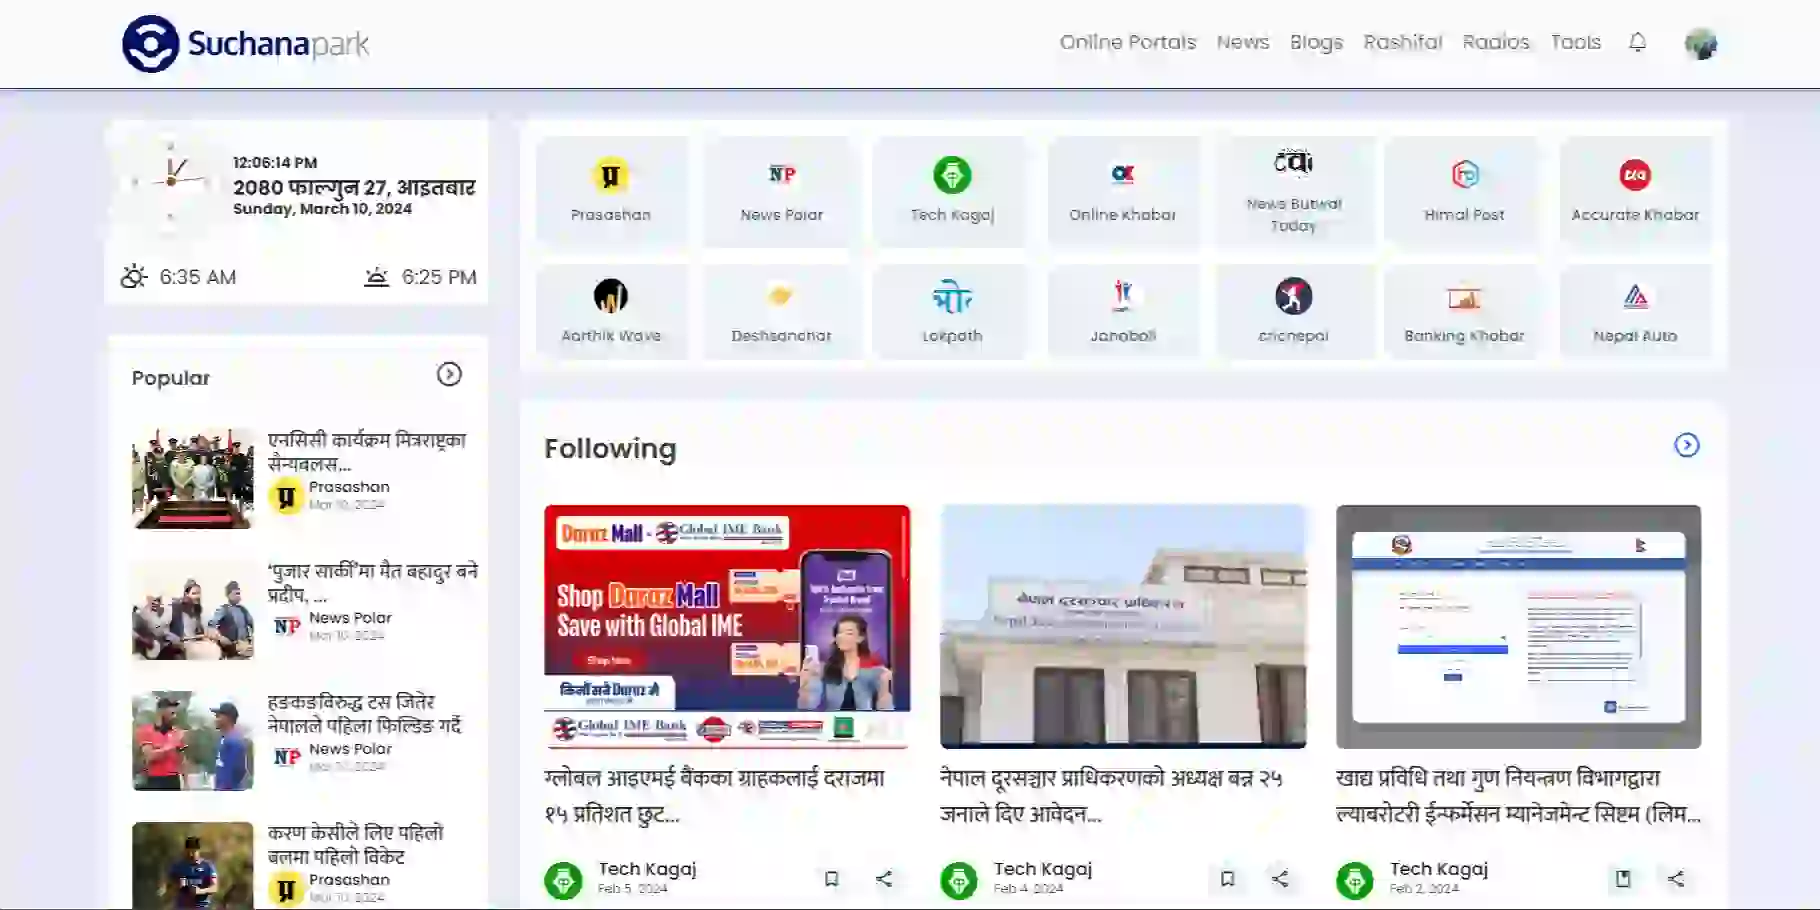This screenshot has width=1820, height=910.
Task: Go to Radios menu
Action: pos(1496,42)
